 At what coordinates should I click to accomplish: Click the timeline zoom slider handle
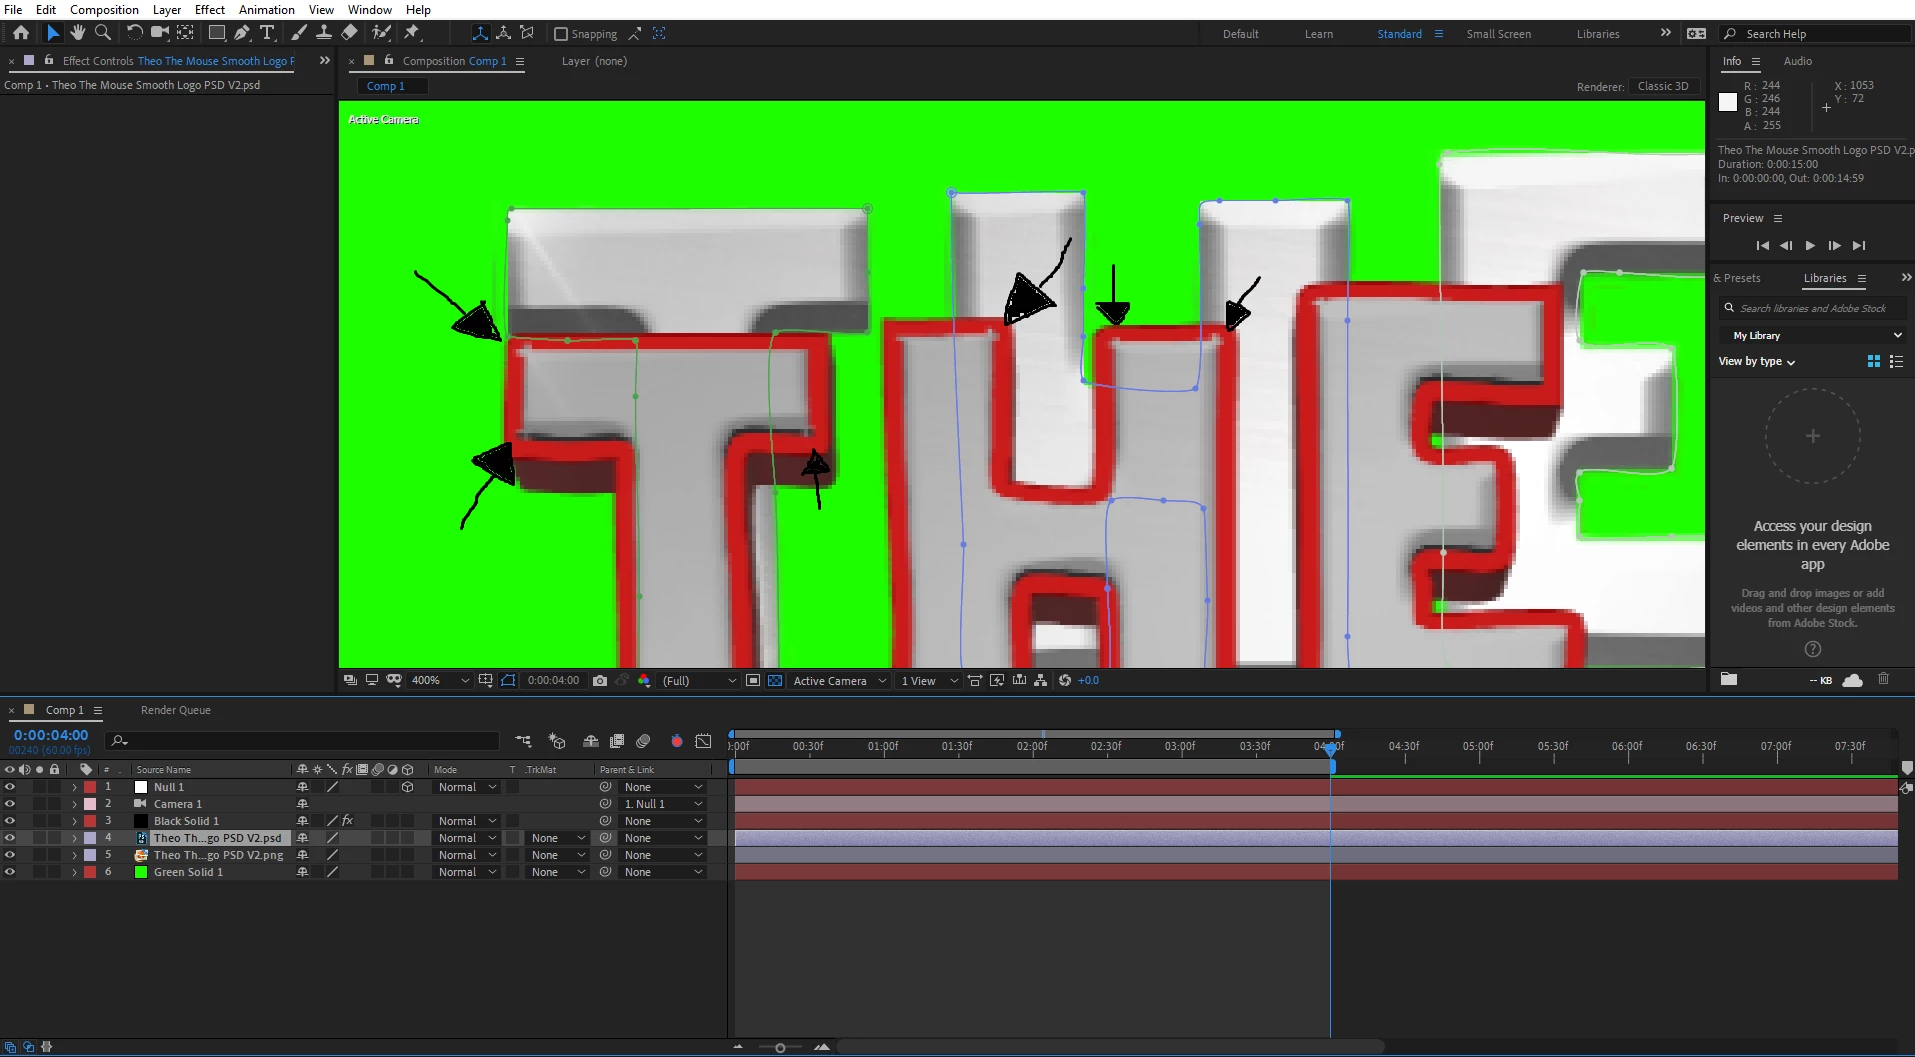(x=780, y=1047)
